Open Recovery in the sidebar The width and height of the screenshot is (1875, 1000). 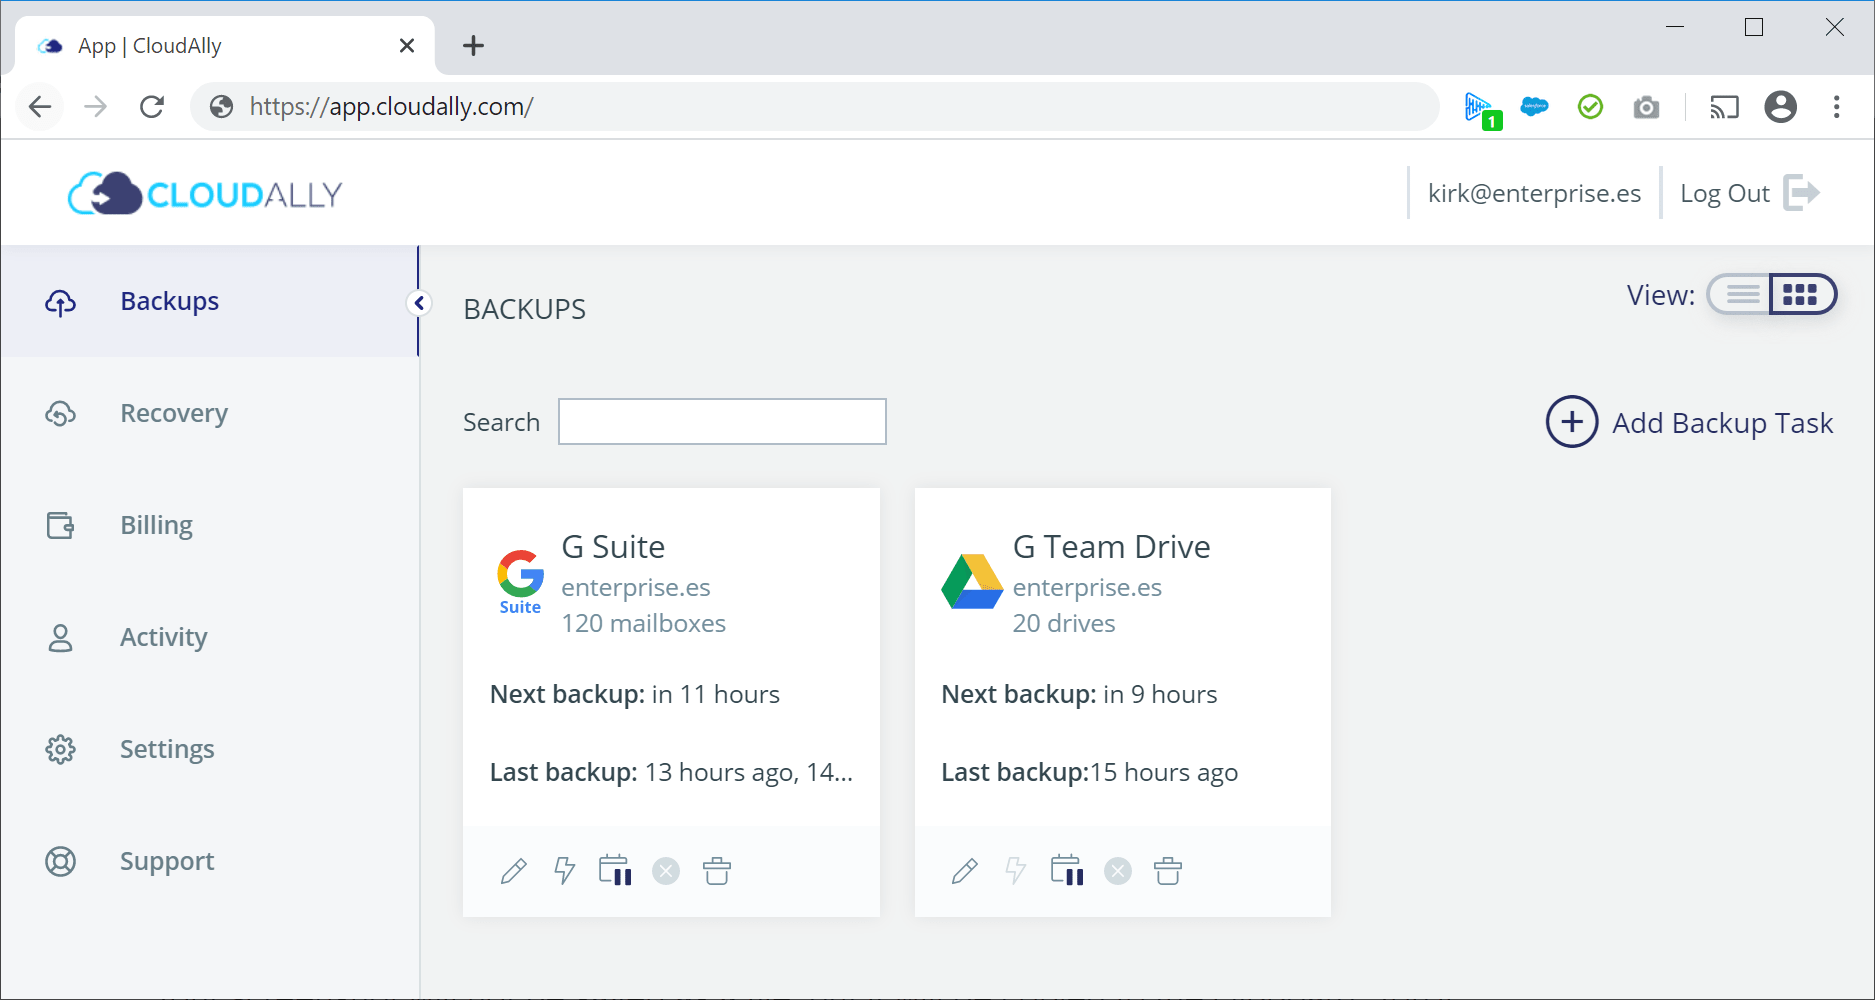point(209,413)
